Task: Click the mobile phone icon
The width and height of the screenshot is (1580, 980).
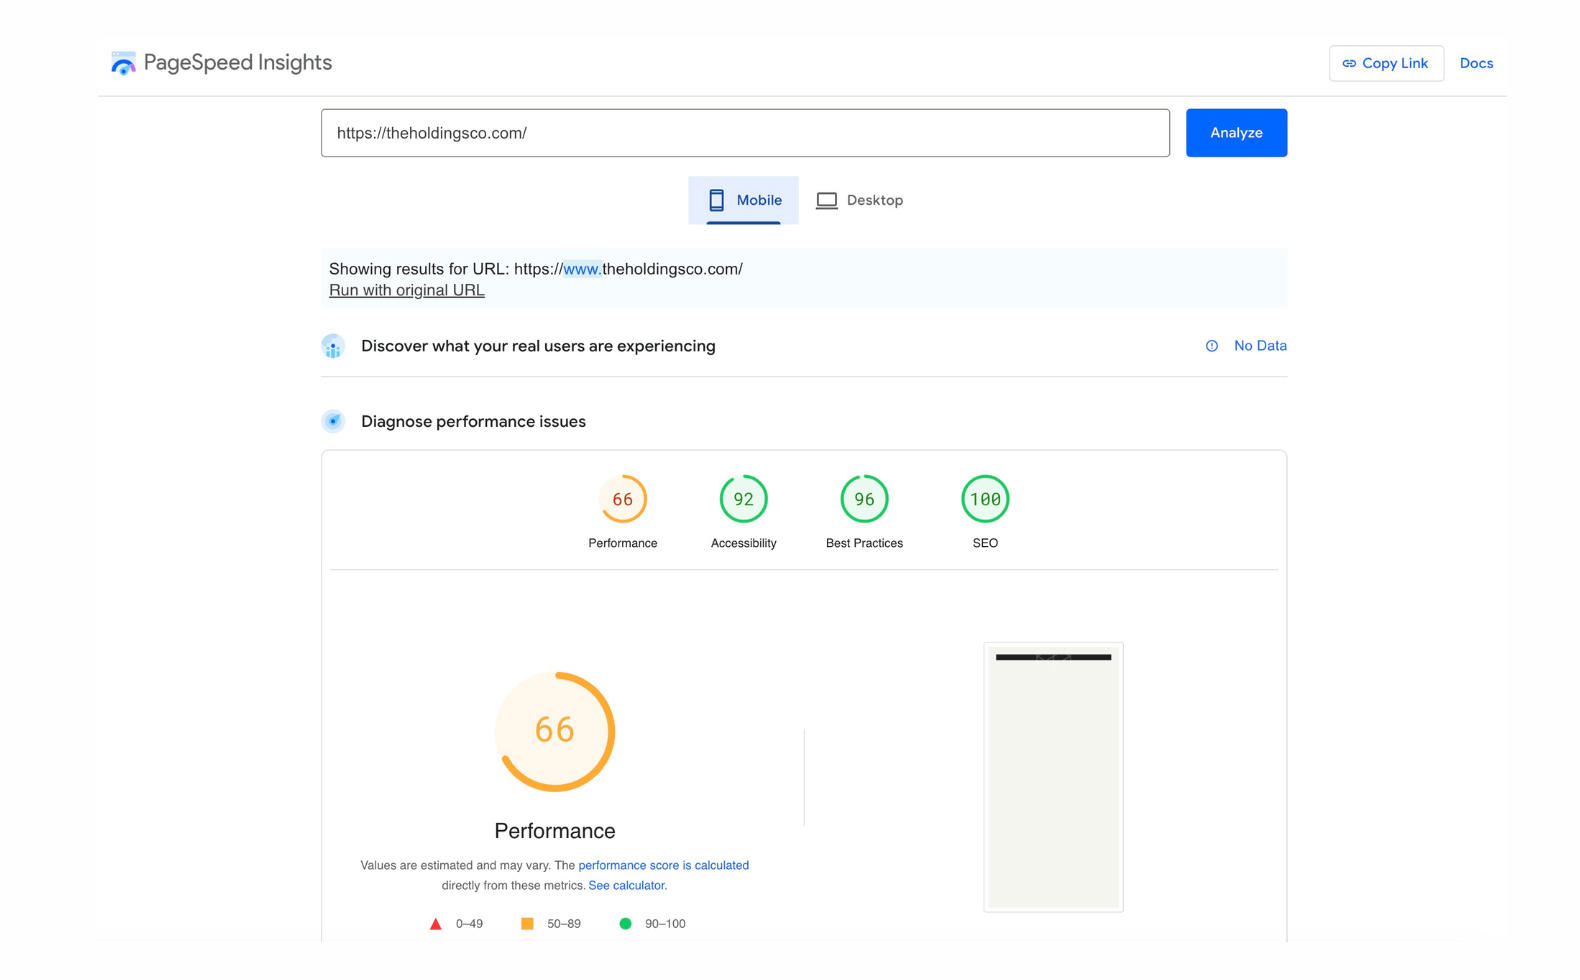Action: coord(716,200)
